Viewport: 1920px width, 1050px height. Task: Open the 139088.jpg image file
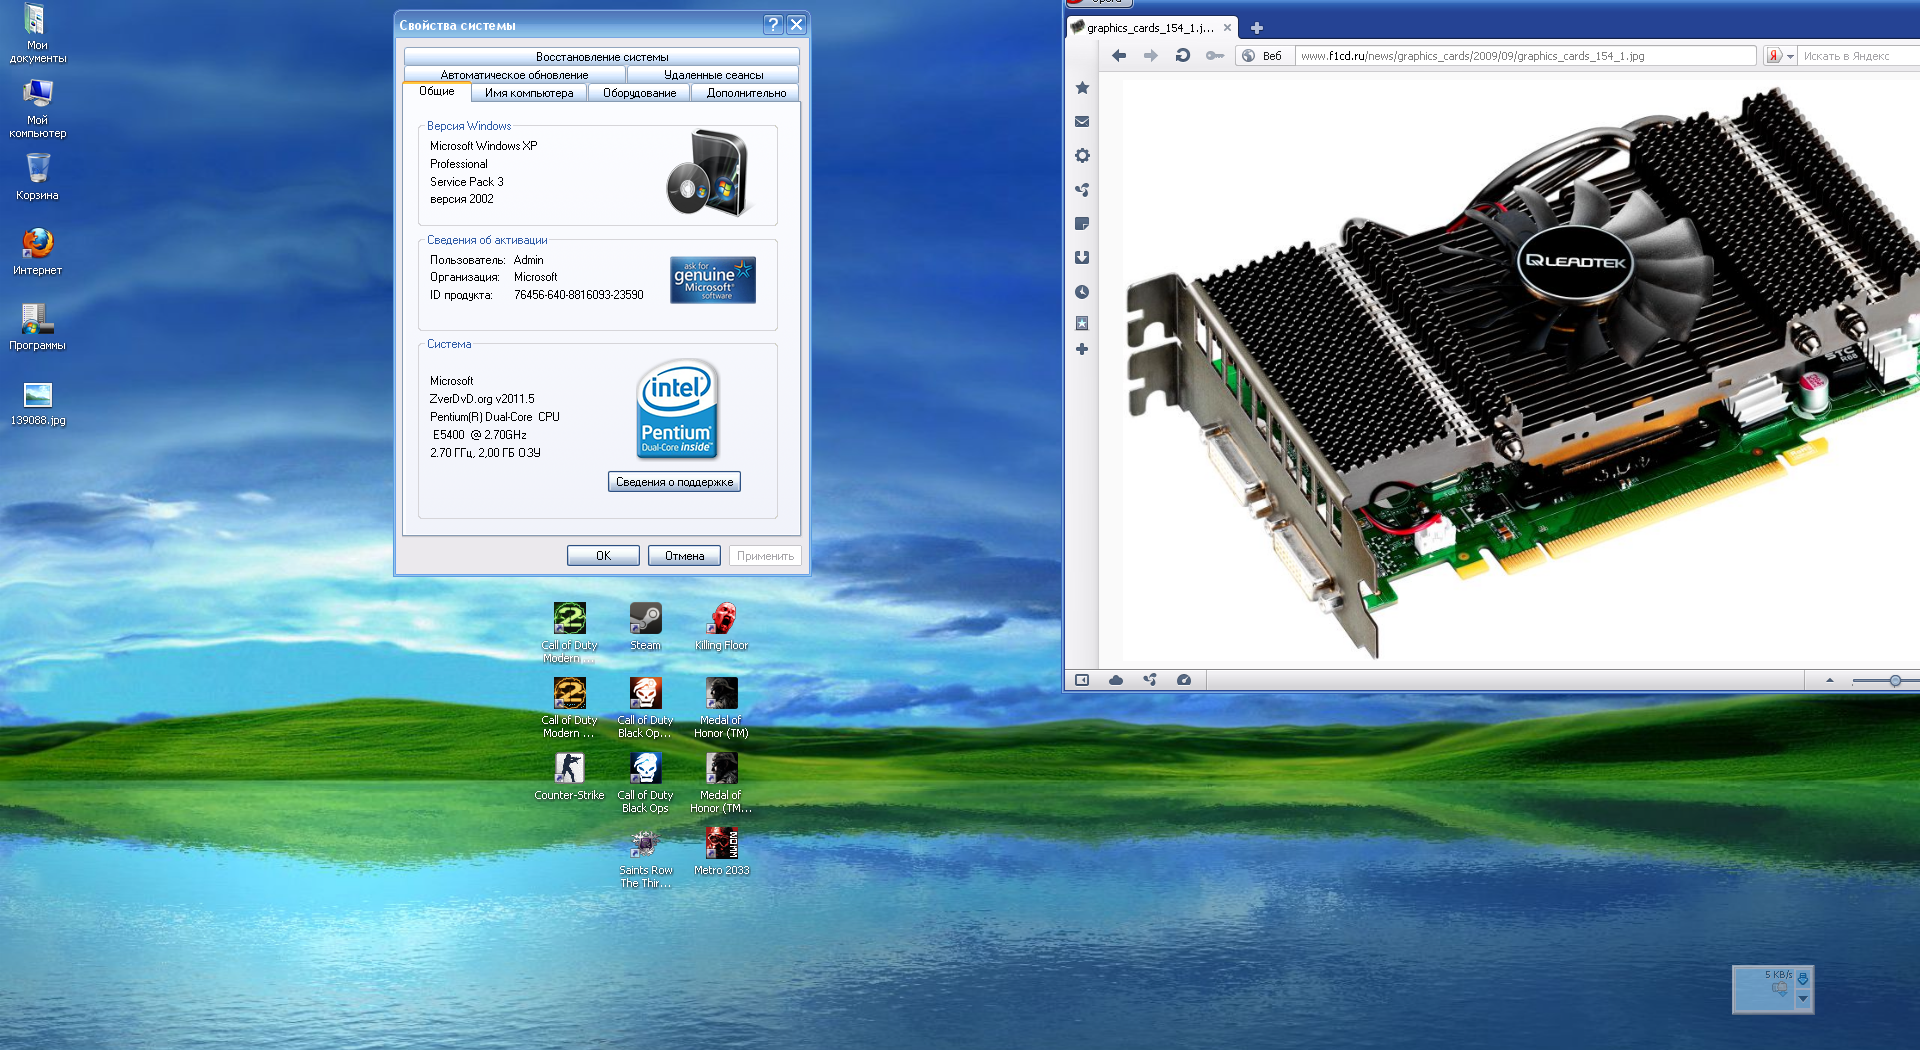pyautogui.click(x=37, y=403)
